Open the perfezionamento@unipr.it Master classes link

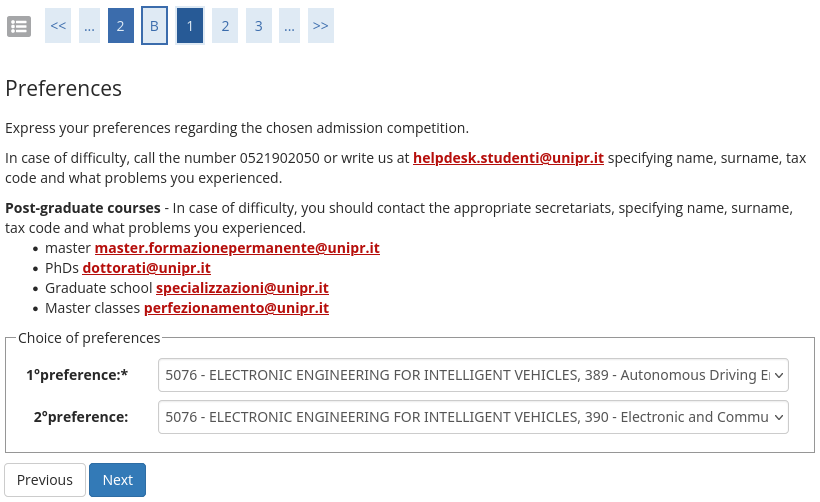(236, 308)
